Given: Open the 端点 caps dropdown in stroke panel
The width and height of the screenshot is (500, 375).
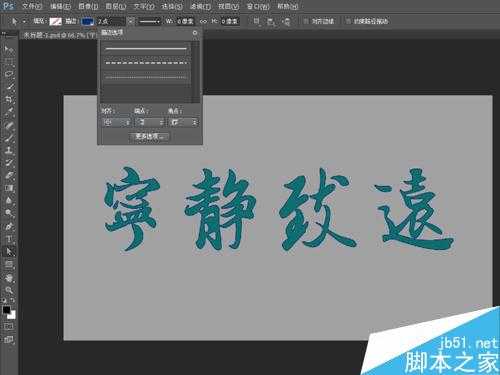Looking at the screenshot, I should (x=150, y=123).
